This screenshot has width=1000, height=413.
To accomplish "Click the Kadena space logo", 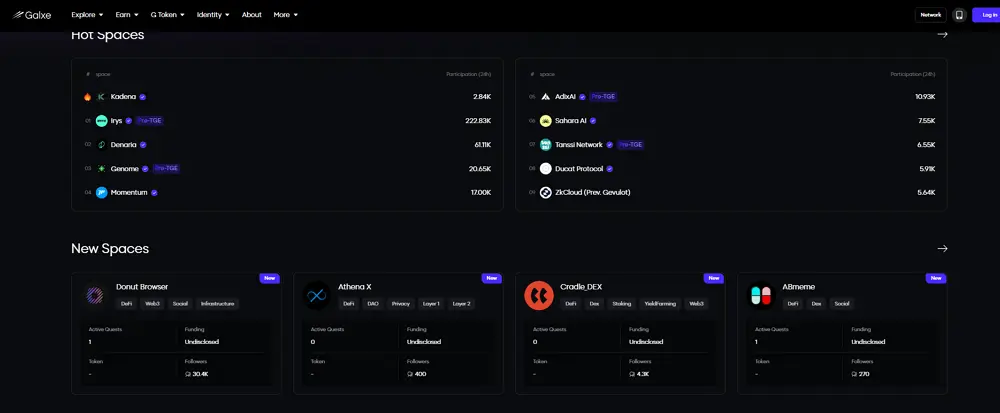I will point(101,97).
